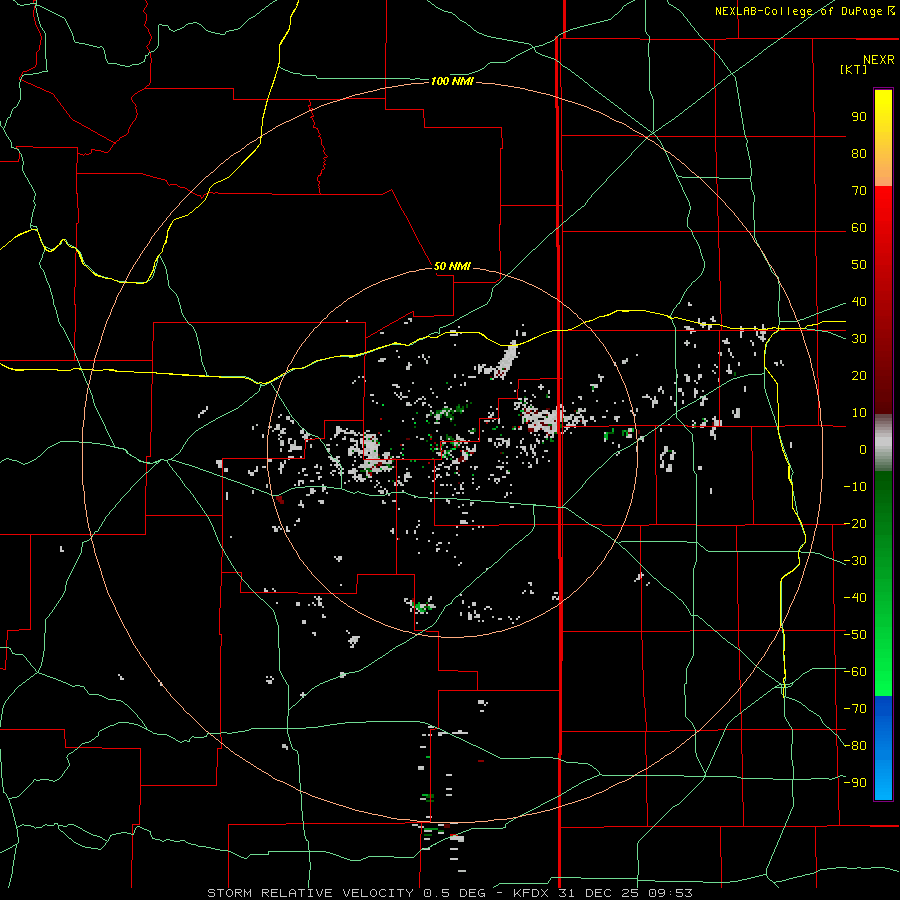The height and width of the screenshot is (900, 900).
Task: Click the 40 value on the velocity scale
Action: 859,302
